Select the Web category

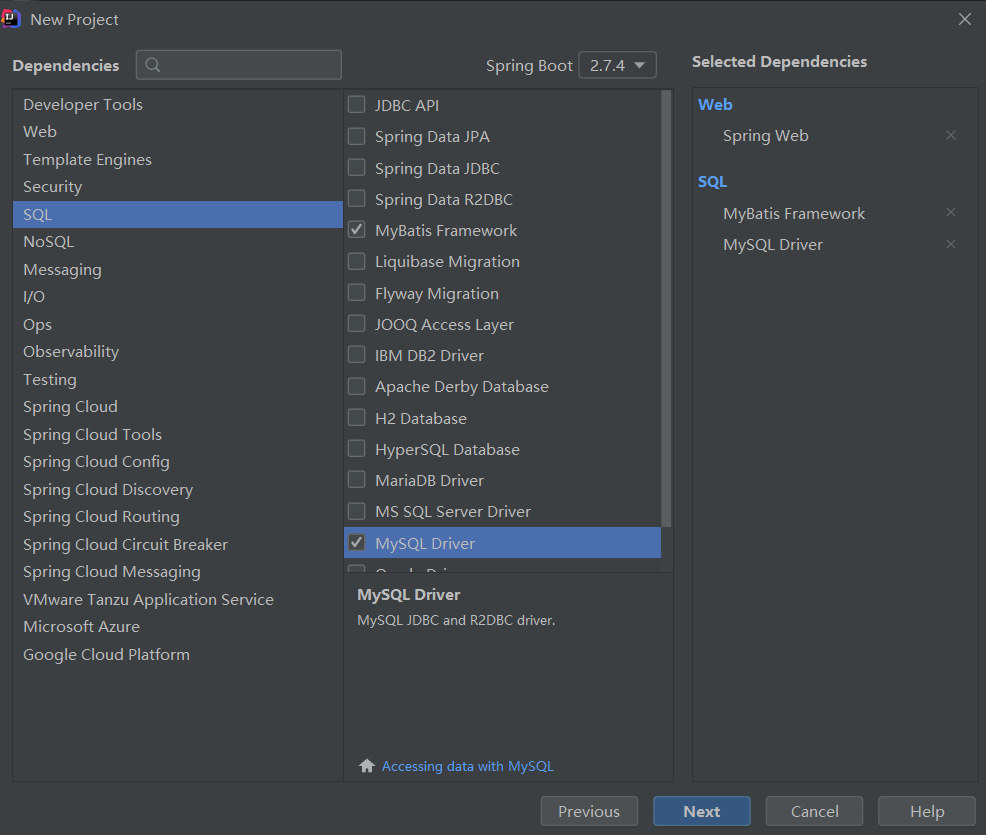(x=177, y=131)
